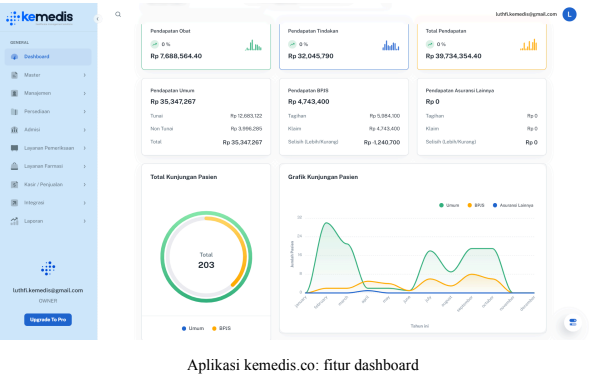Click the kemedis logo

coord(39,17)
